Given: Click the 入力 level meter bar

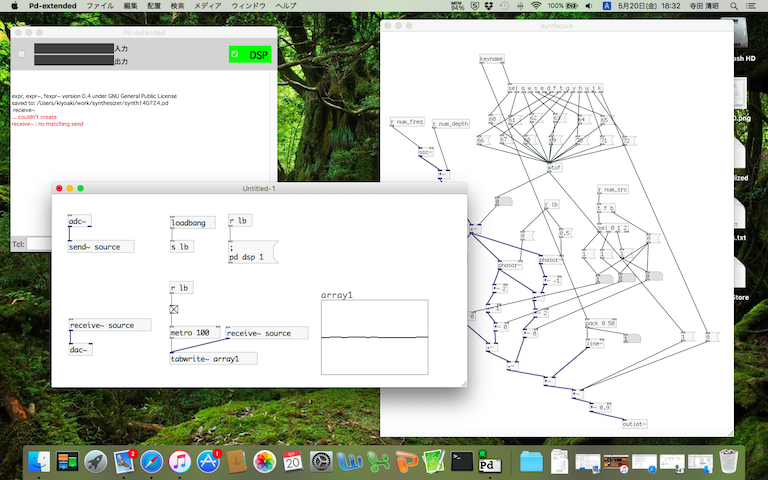Looking at the screenshot, I should 74,48.
